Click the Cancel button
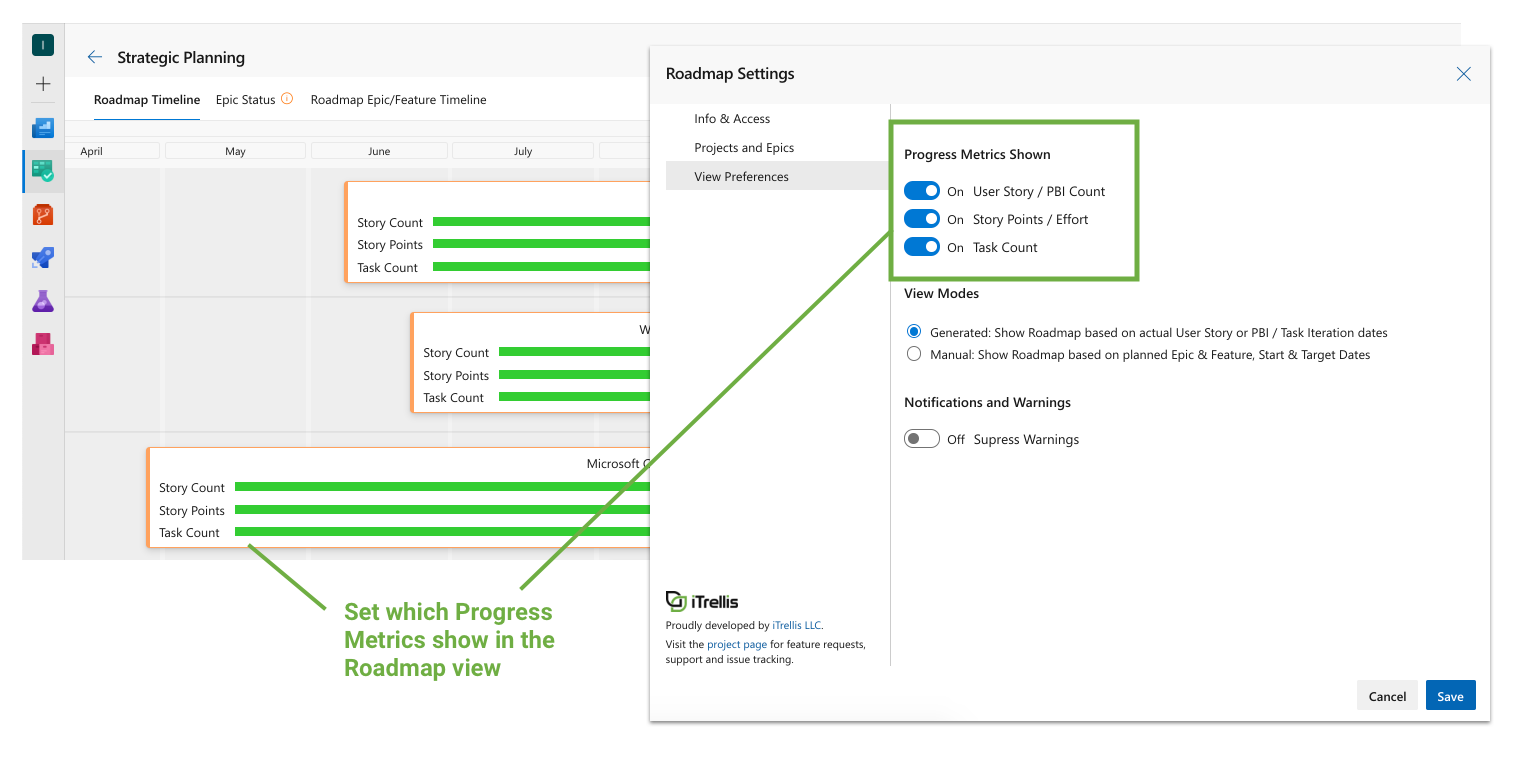Screen dimensions: 1515x767 tap(1387, 696)
